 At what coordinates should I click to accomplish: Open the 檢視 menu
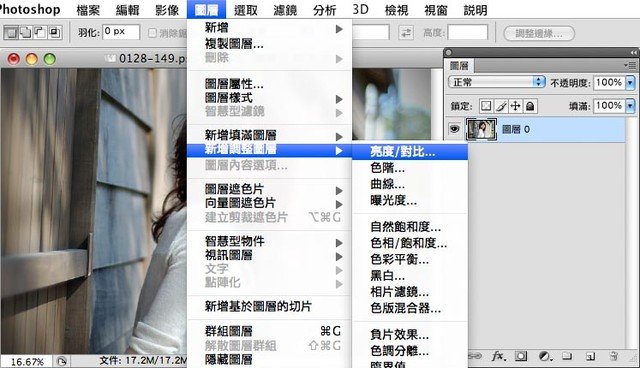(396, 10)
